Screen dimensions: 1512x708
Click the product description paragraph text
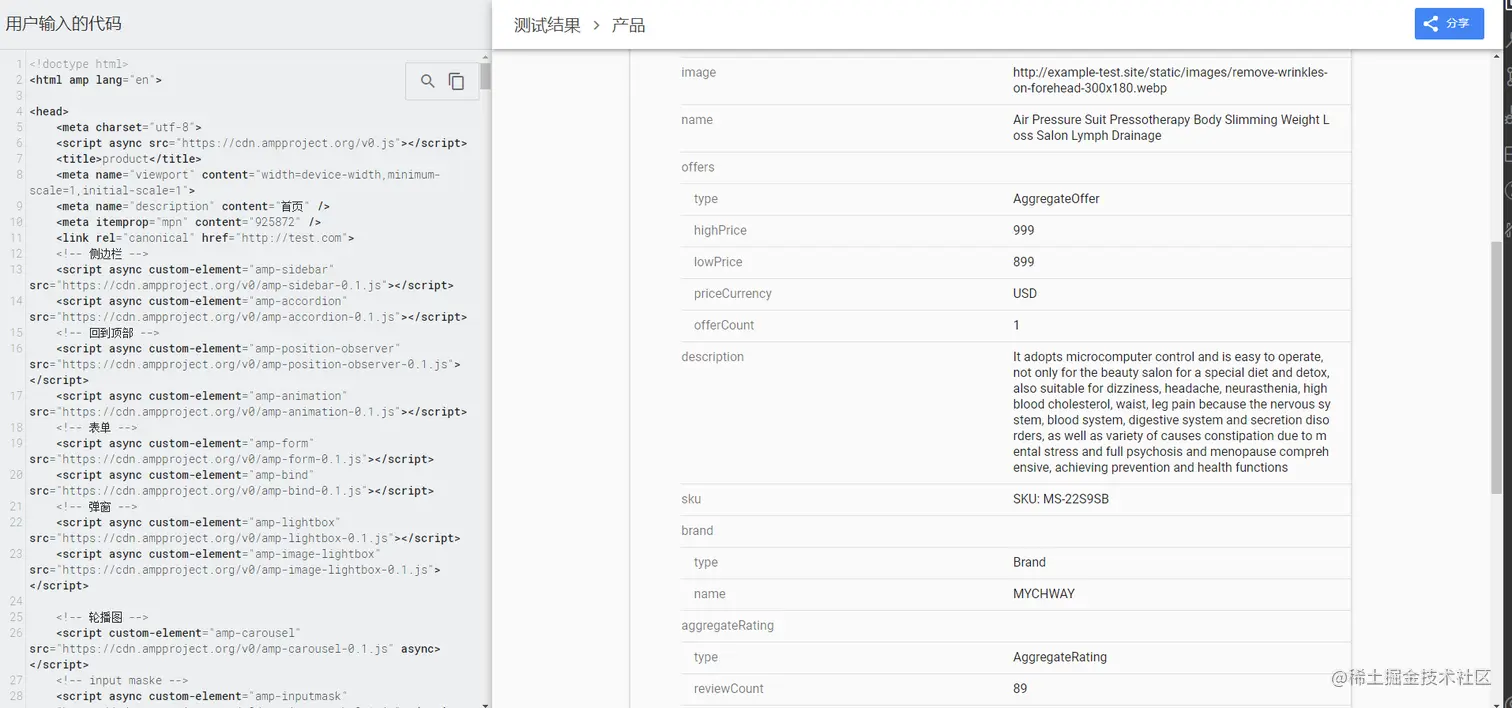click(x=1171, y=412)
